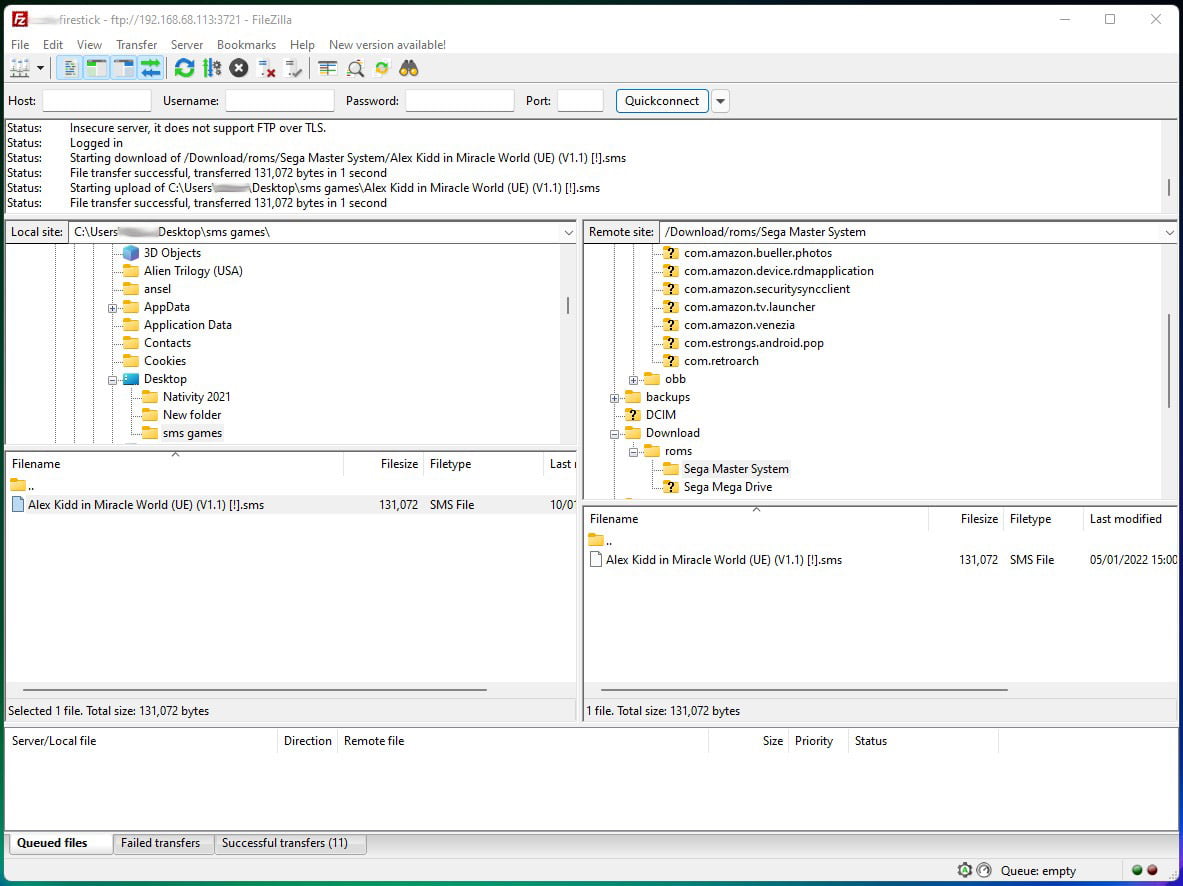
Task: Open the View menu
Action: [x=89, y=45]
